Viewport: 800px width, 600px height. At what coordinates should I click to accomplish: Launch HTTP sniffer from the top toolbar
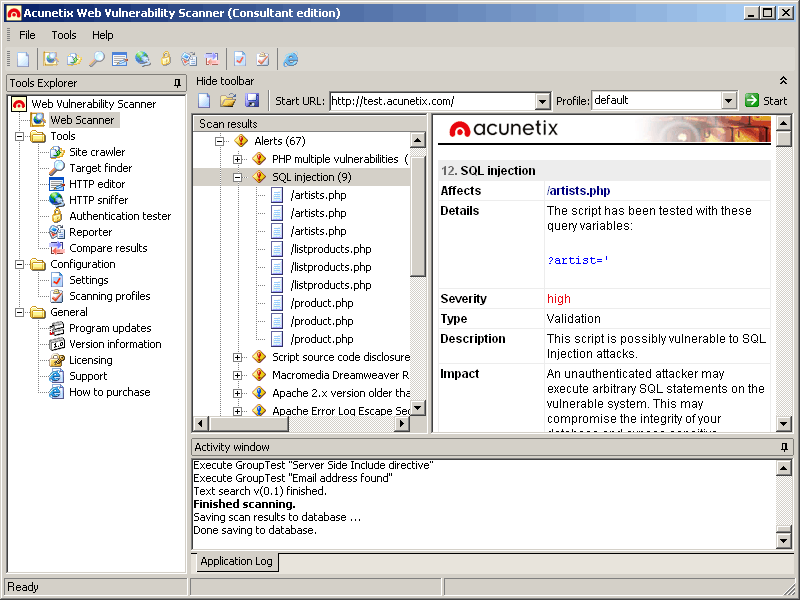[143, 59]
